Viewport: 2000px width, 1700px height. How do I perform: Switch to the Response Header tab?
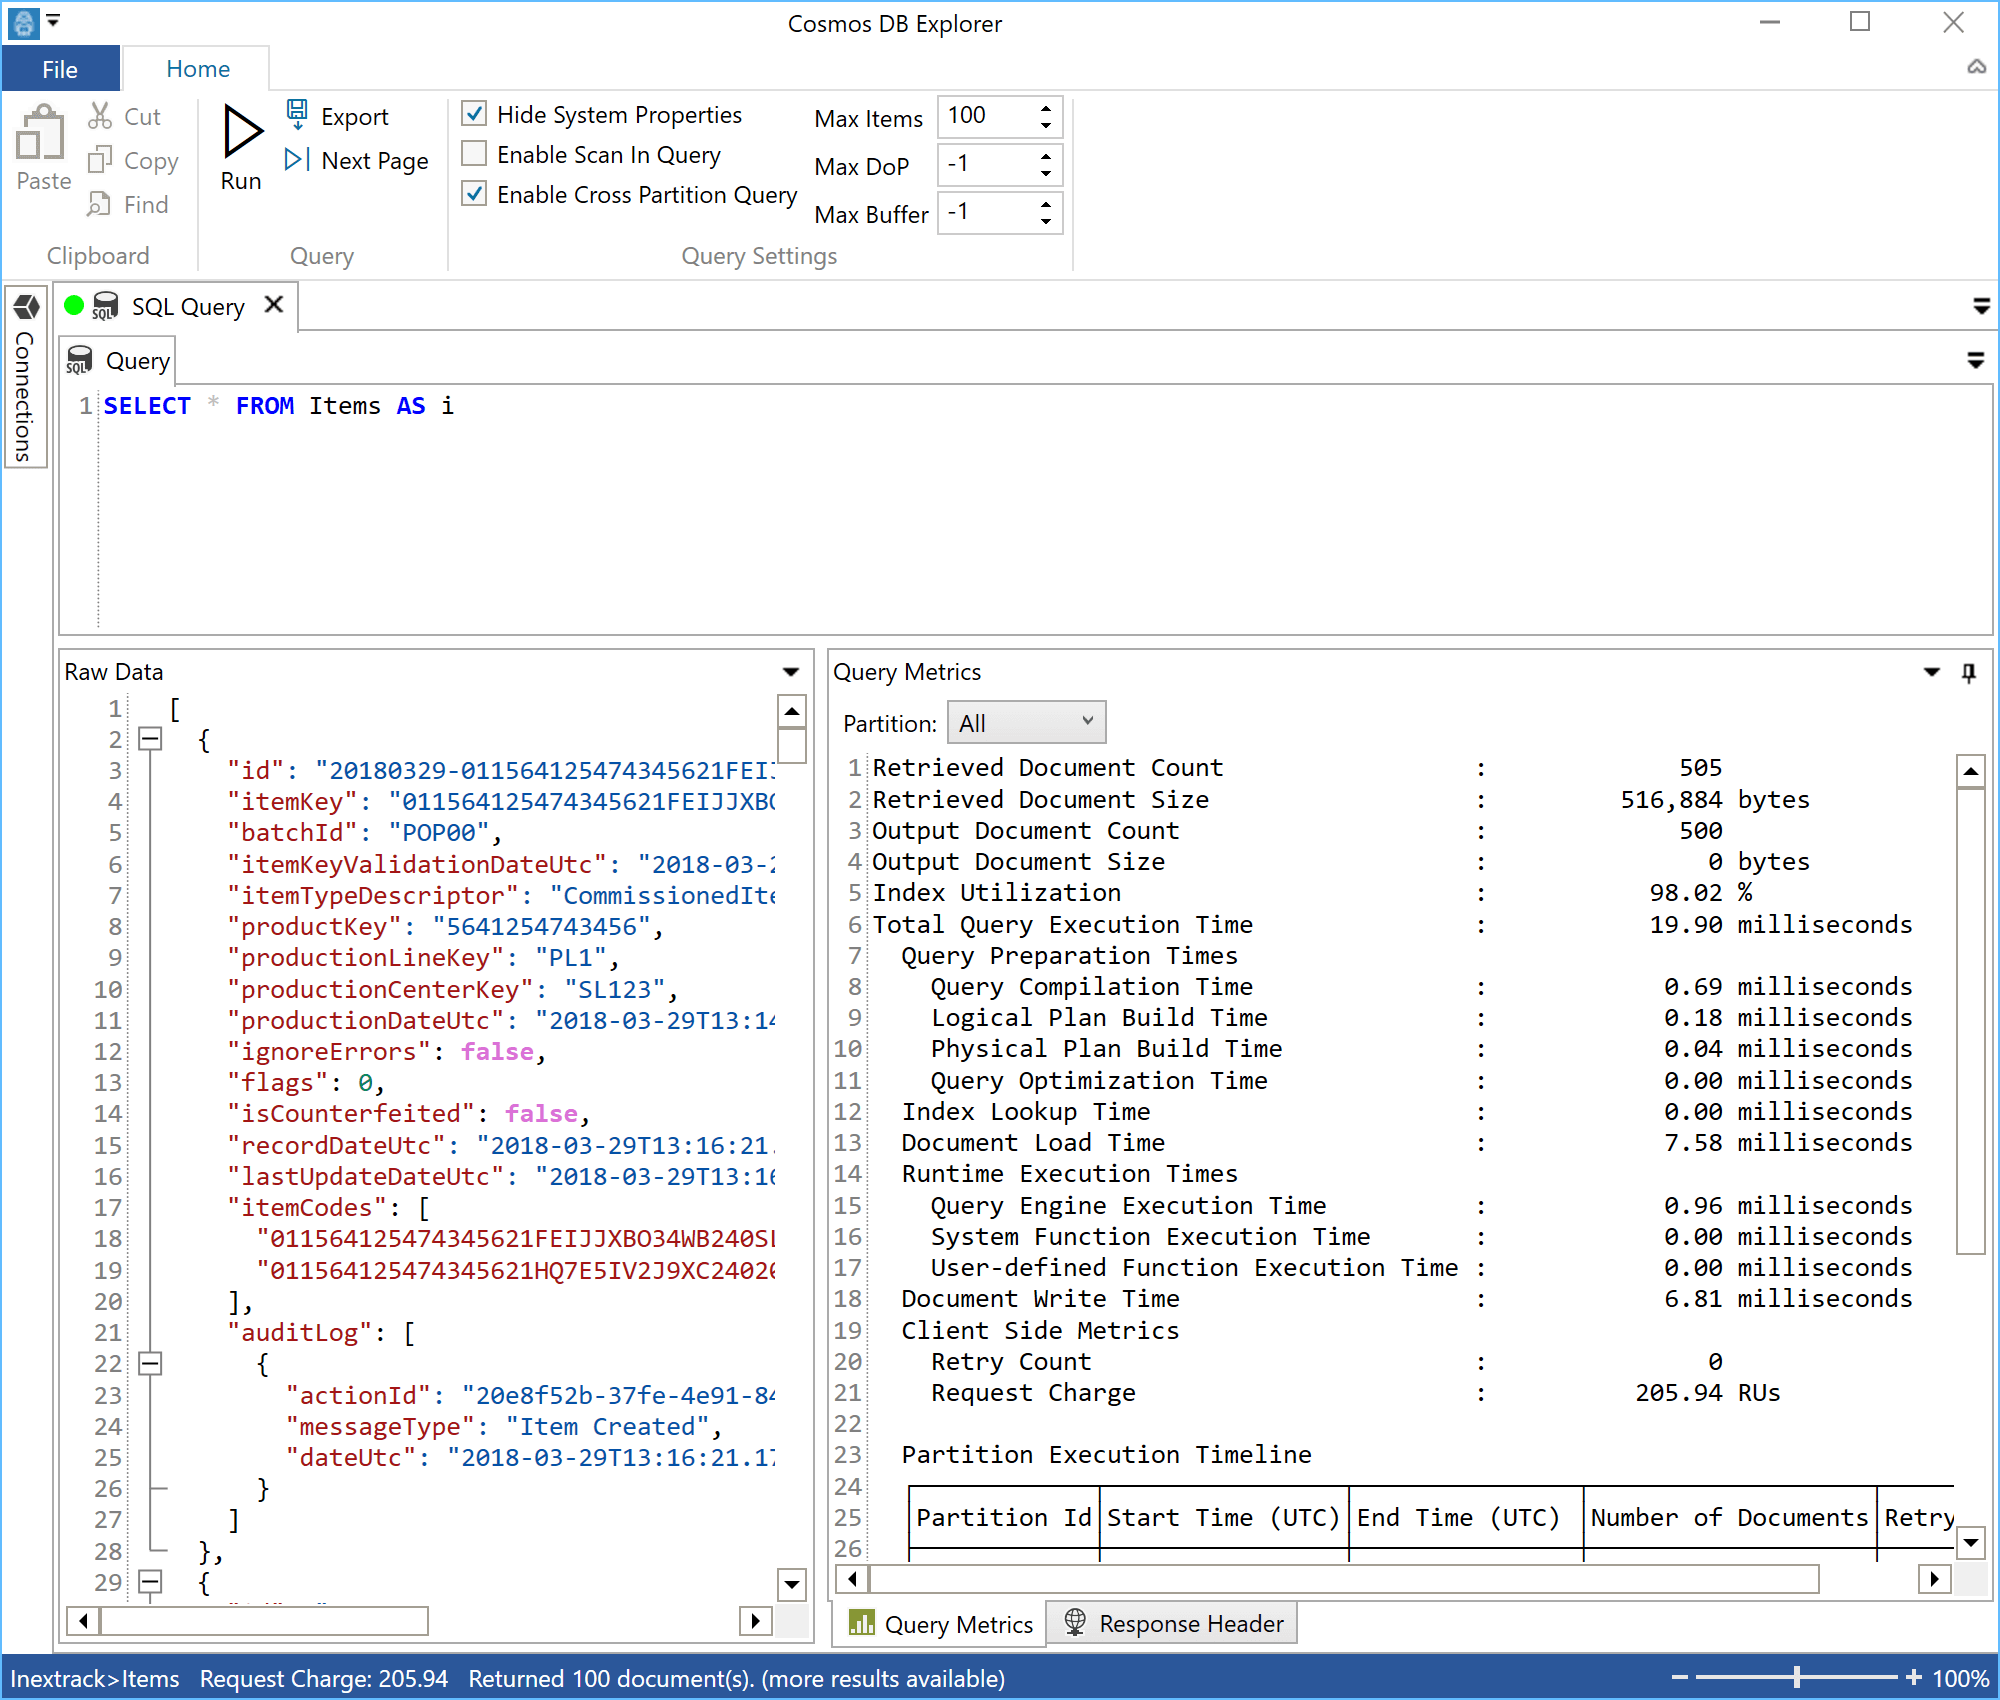click(1173, 1623)
